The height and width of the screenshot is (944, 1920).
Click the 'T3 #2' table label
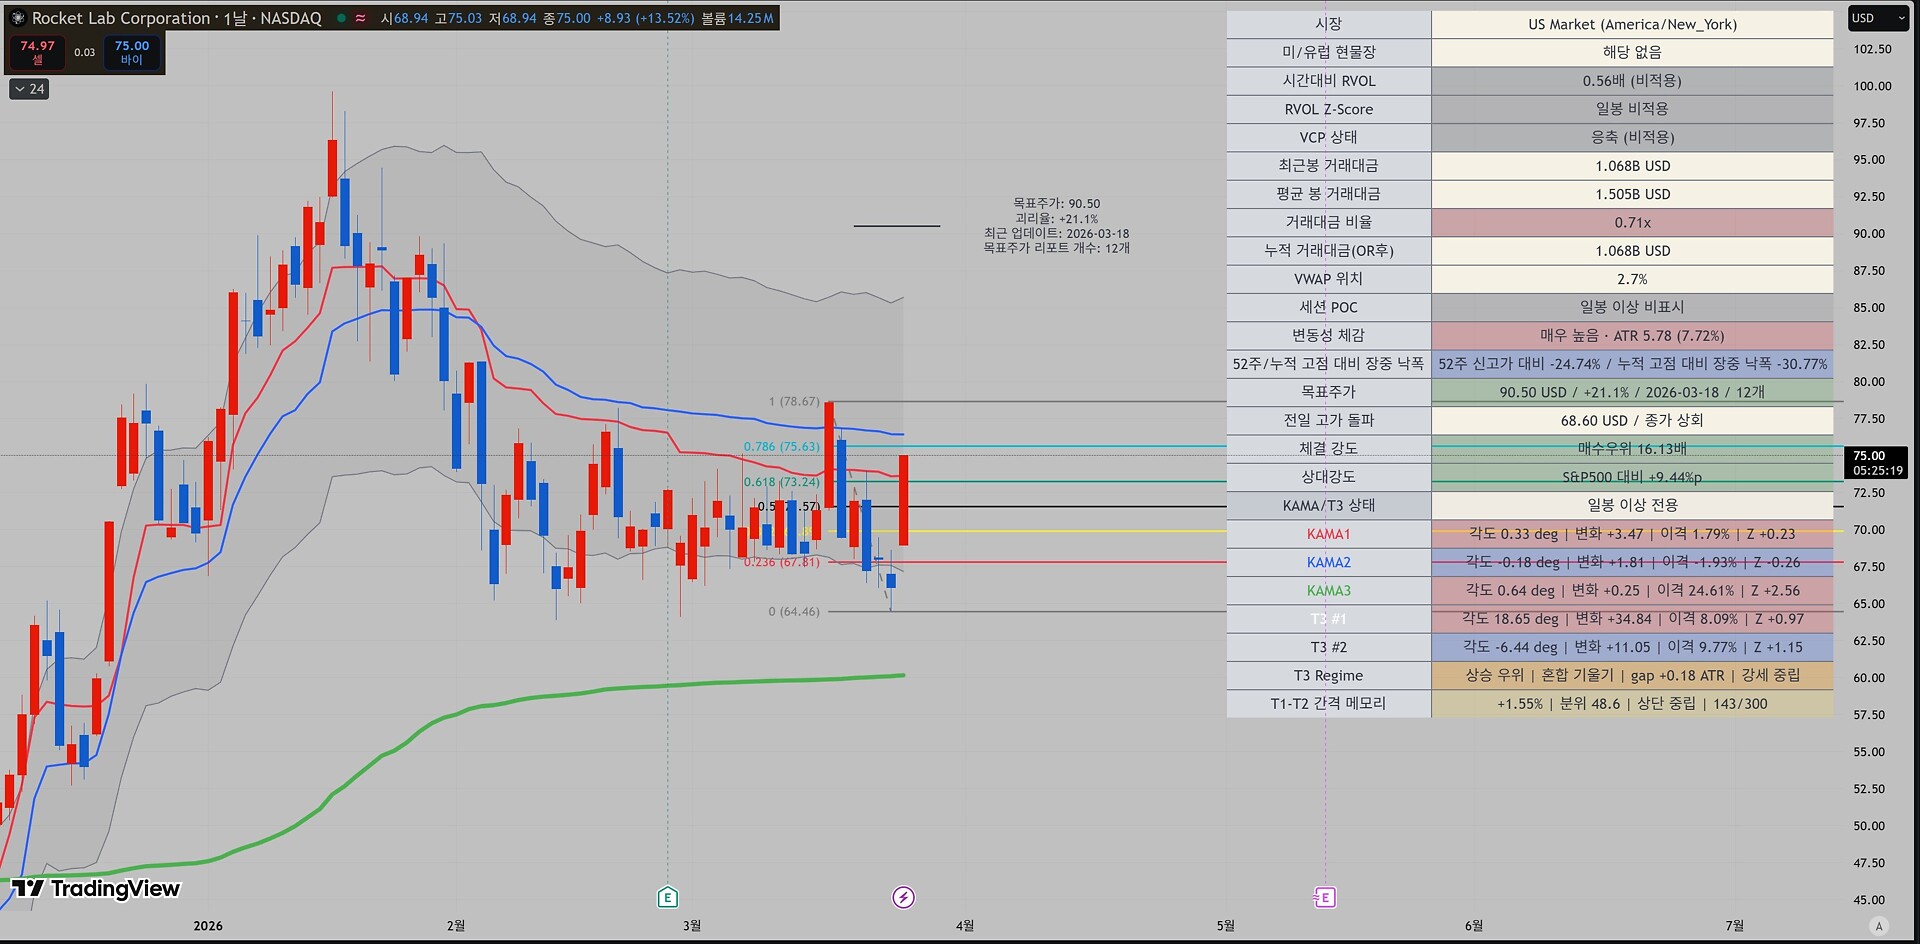[1328, 647]
